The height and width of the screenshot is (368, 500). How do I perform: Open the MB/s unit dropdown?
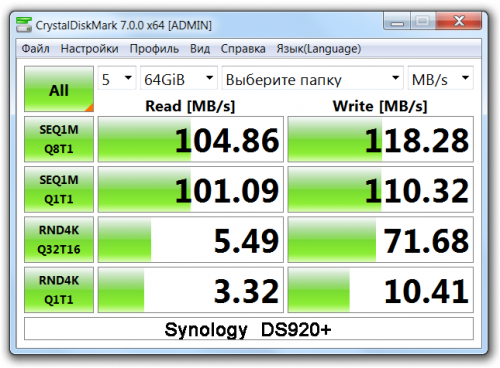(440, 78)
